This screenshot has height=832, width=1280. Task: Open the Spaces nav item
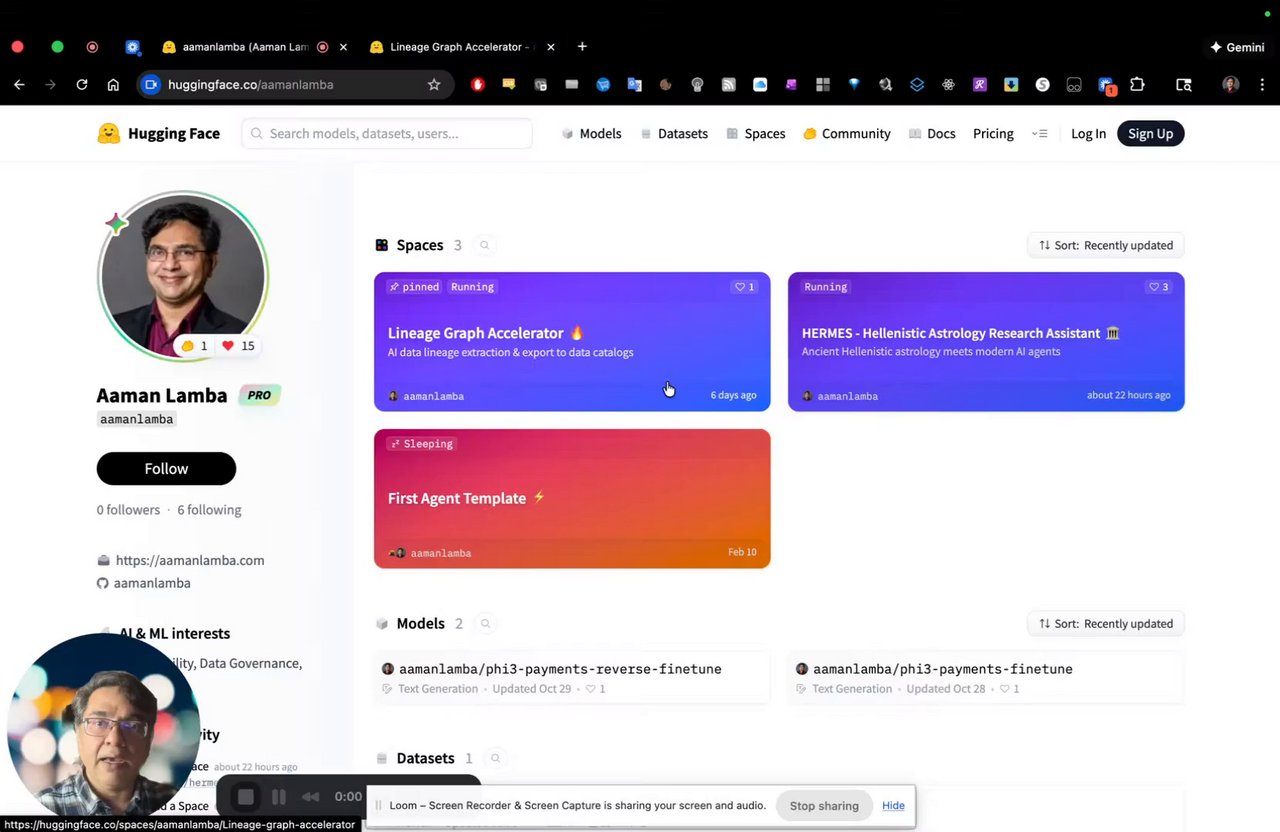(x=756, y=133)
